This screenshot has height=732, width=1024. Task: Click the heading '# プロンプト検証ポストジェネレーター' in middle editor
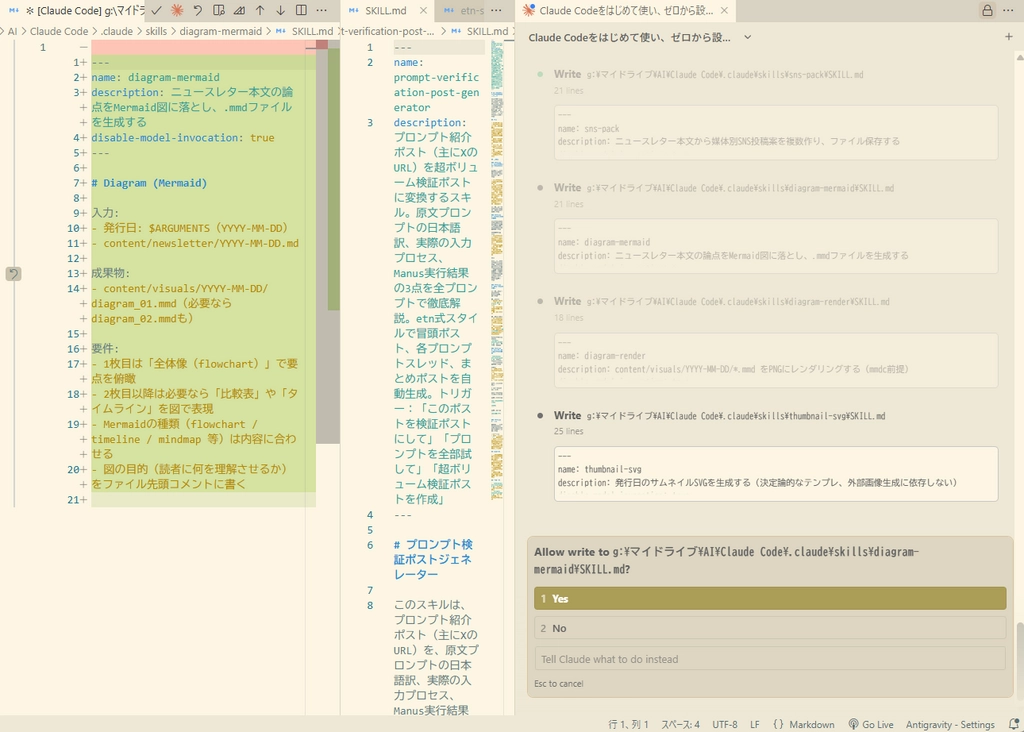click(433, 559)
